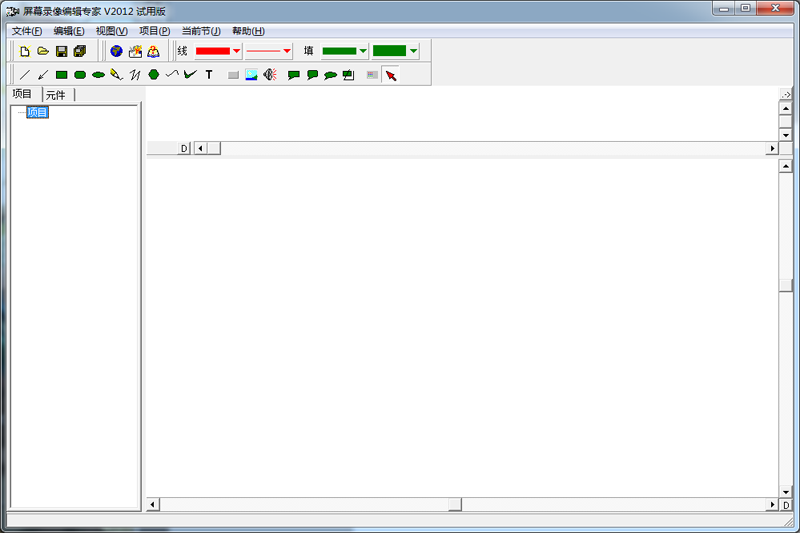800x533 pixels.
Task: Select the text T tool
Action: [209, 75]
